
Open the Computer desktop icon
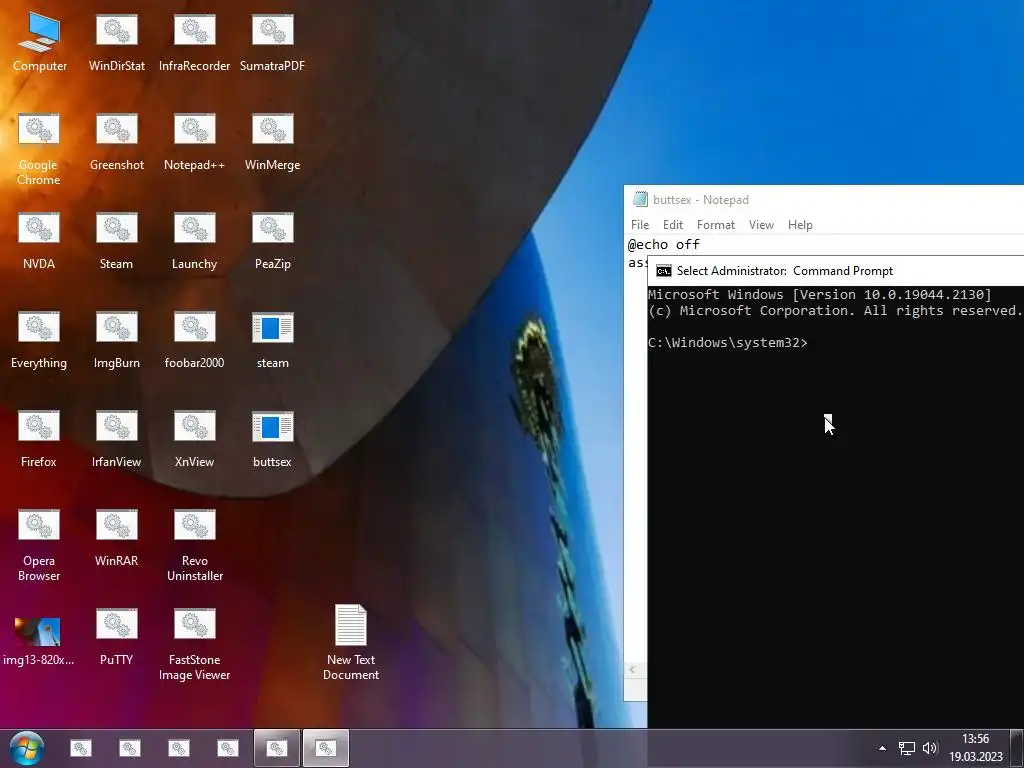(x=39, y=42)
